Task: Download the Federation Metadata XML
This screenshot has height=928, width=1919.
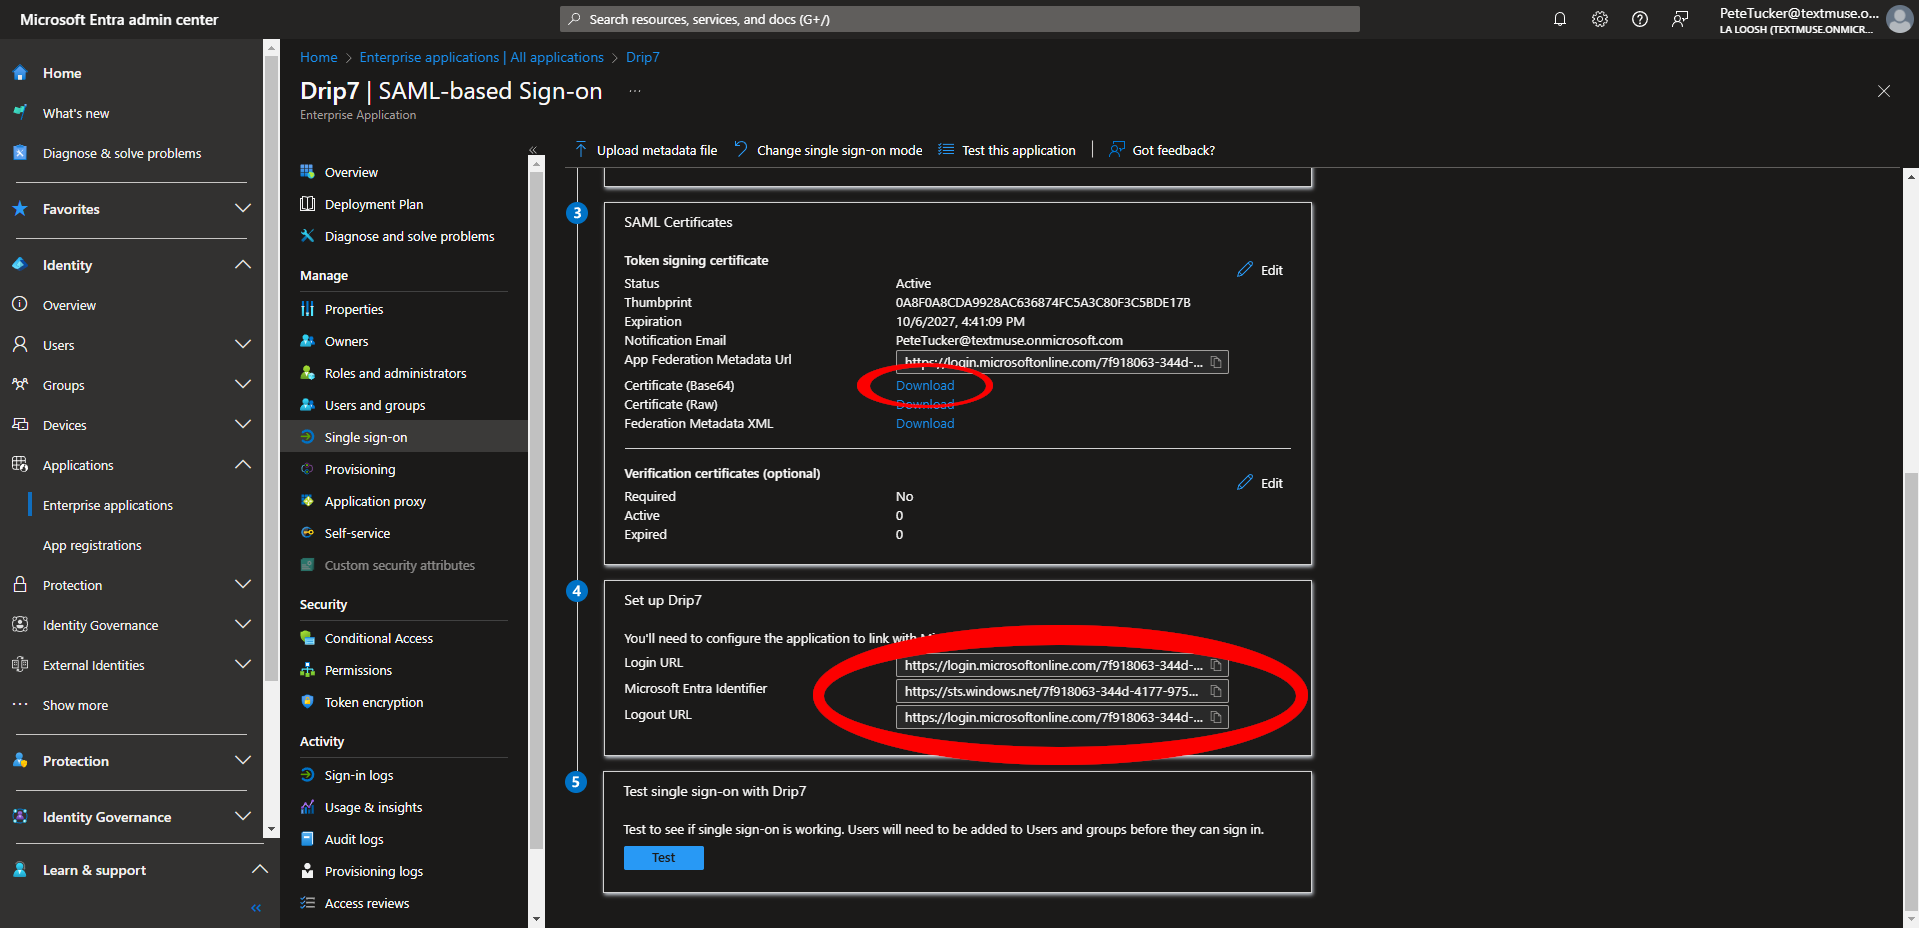Action: [x=925, y=423]
